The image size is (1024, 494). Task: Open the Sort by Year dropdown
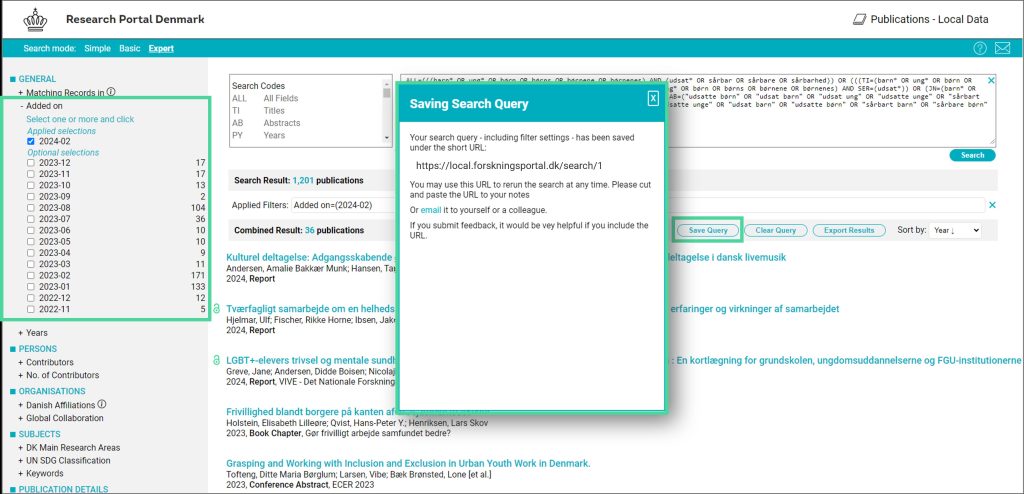[x=954, y=230]
